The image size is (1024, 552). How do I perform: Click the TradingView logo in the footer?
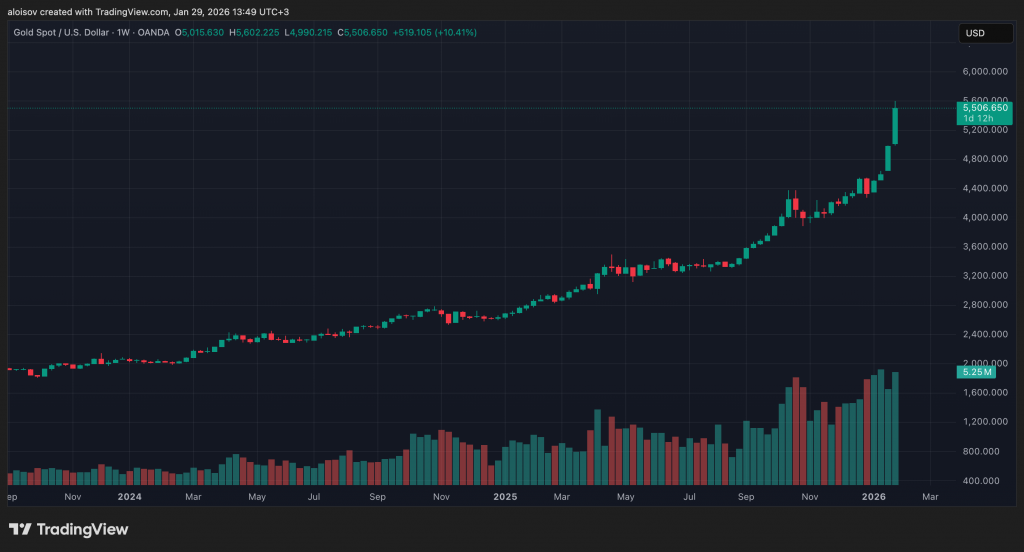click(68, 529)
